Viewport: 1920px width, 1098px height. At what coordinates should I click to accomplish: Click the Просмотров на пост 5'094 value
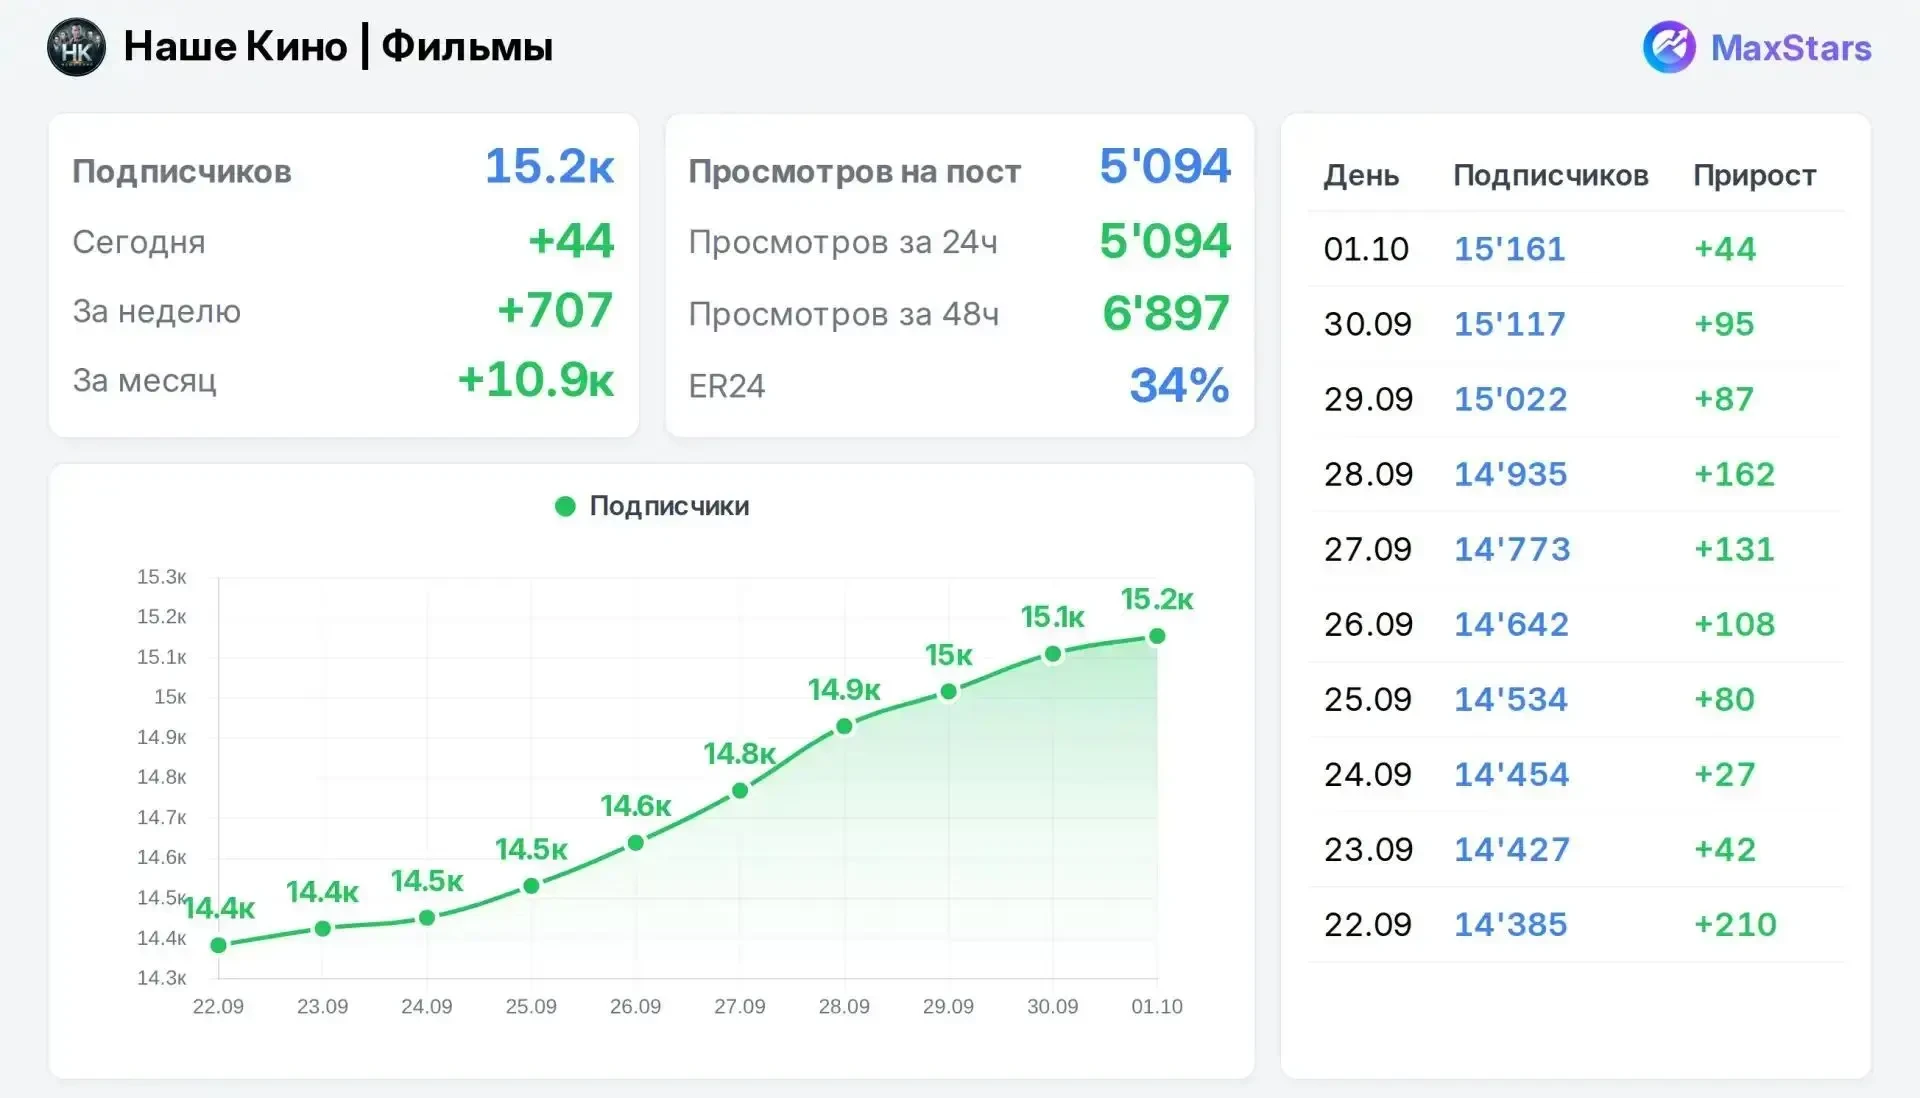(1165, 166)
